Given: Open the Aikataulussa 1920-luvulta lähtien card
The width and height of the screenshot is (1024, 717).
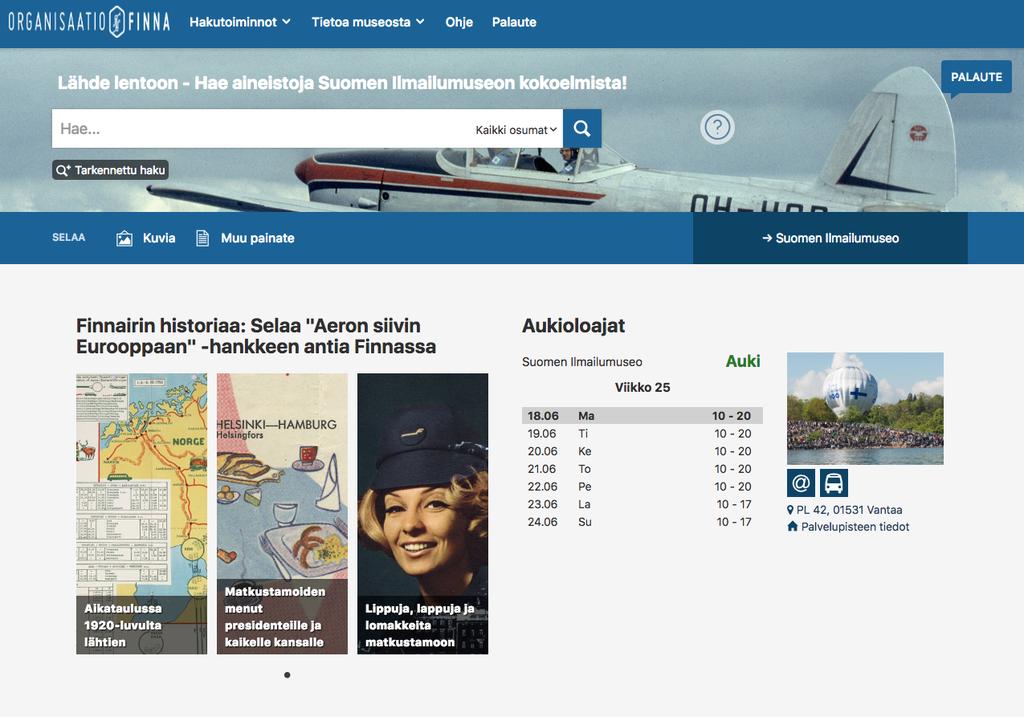Looking at the screenshot, I should (142, 514).
